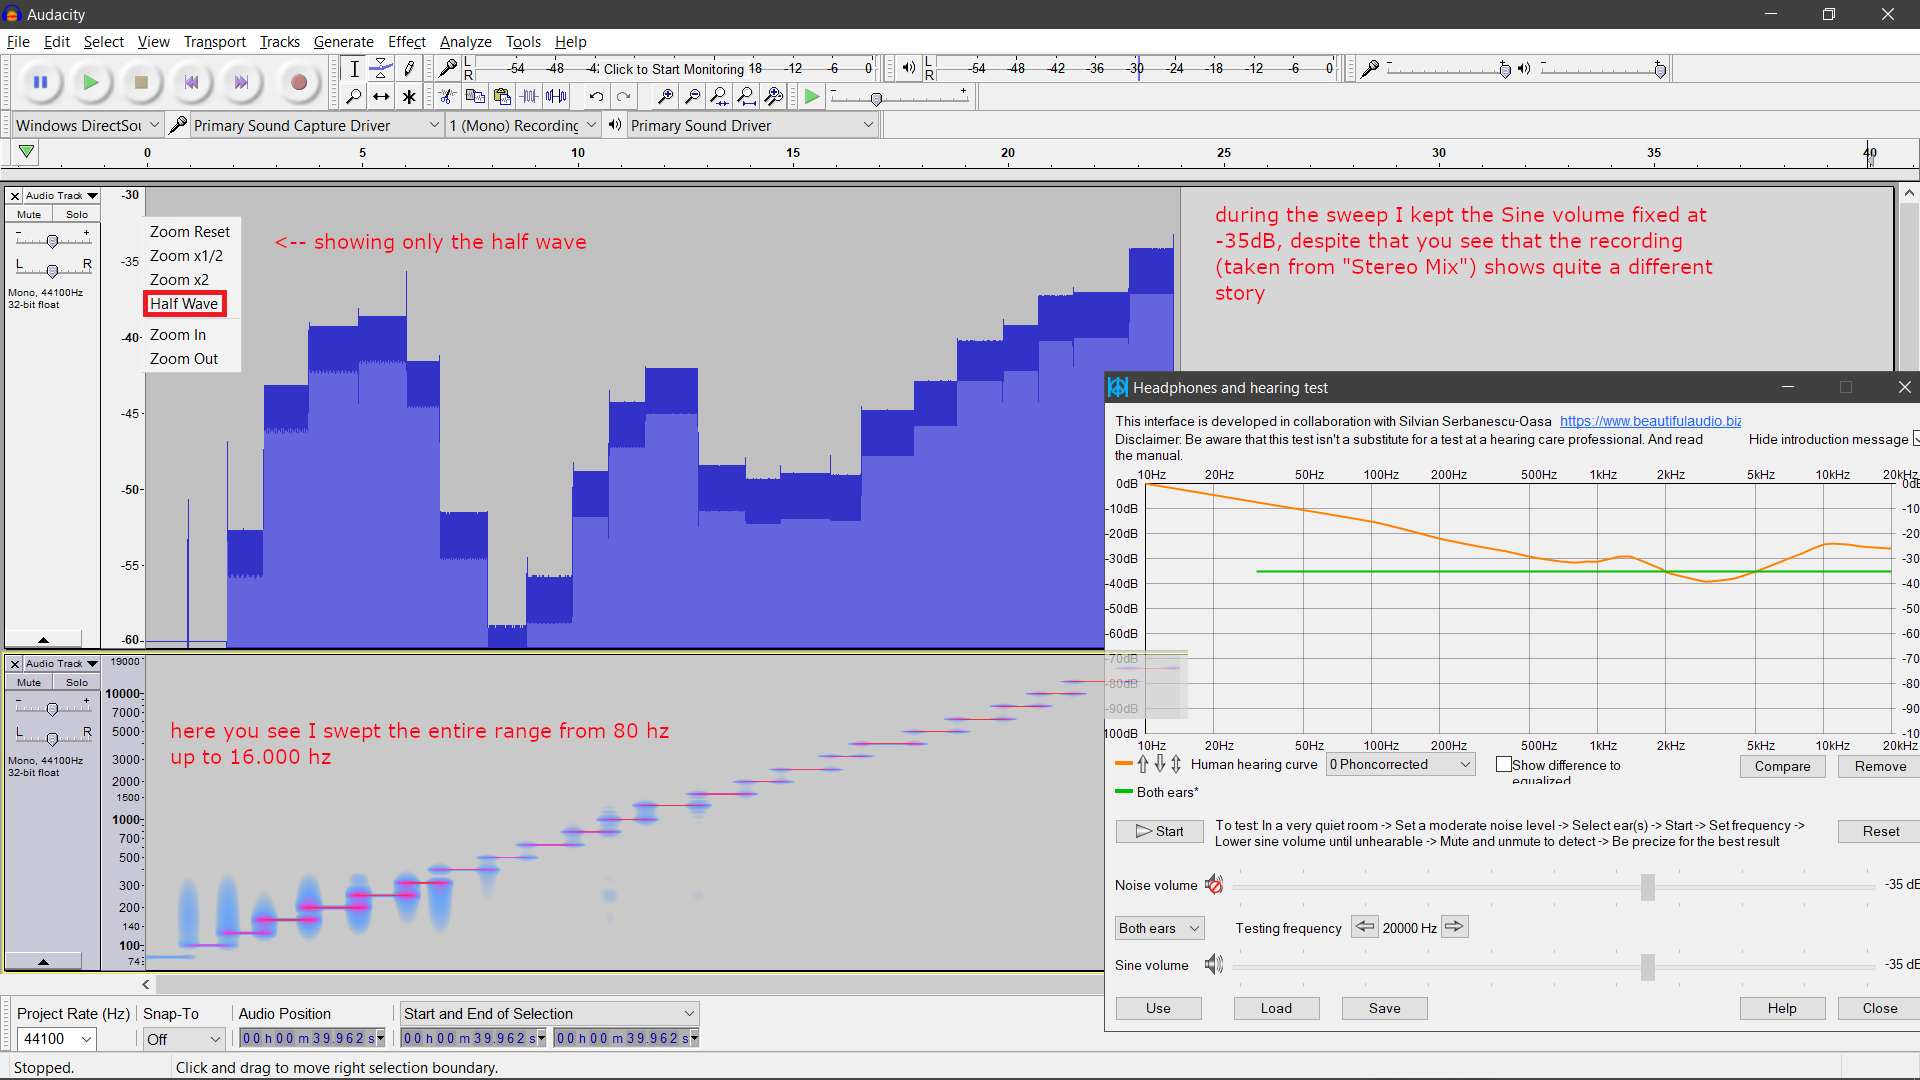Screen dimensions: 1920x1080
Task: Open the Analyze menu
Action: [465, 41]
